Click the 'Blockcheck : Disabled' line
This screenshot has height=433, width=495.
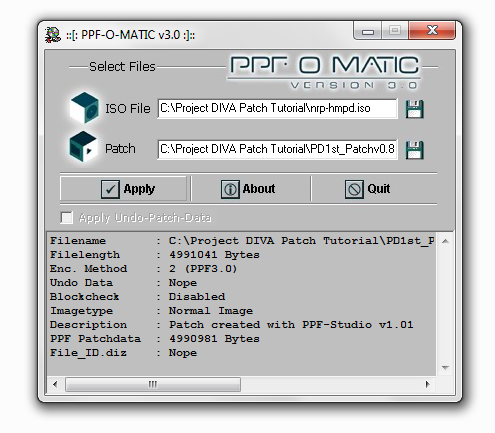coord(137,297)
